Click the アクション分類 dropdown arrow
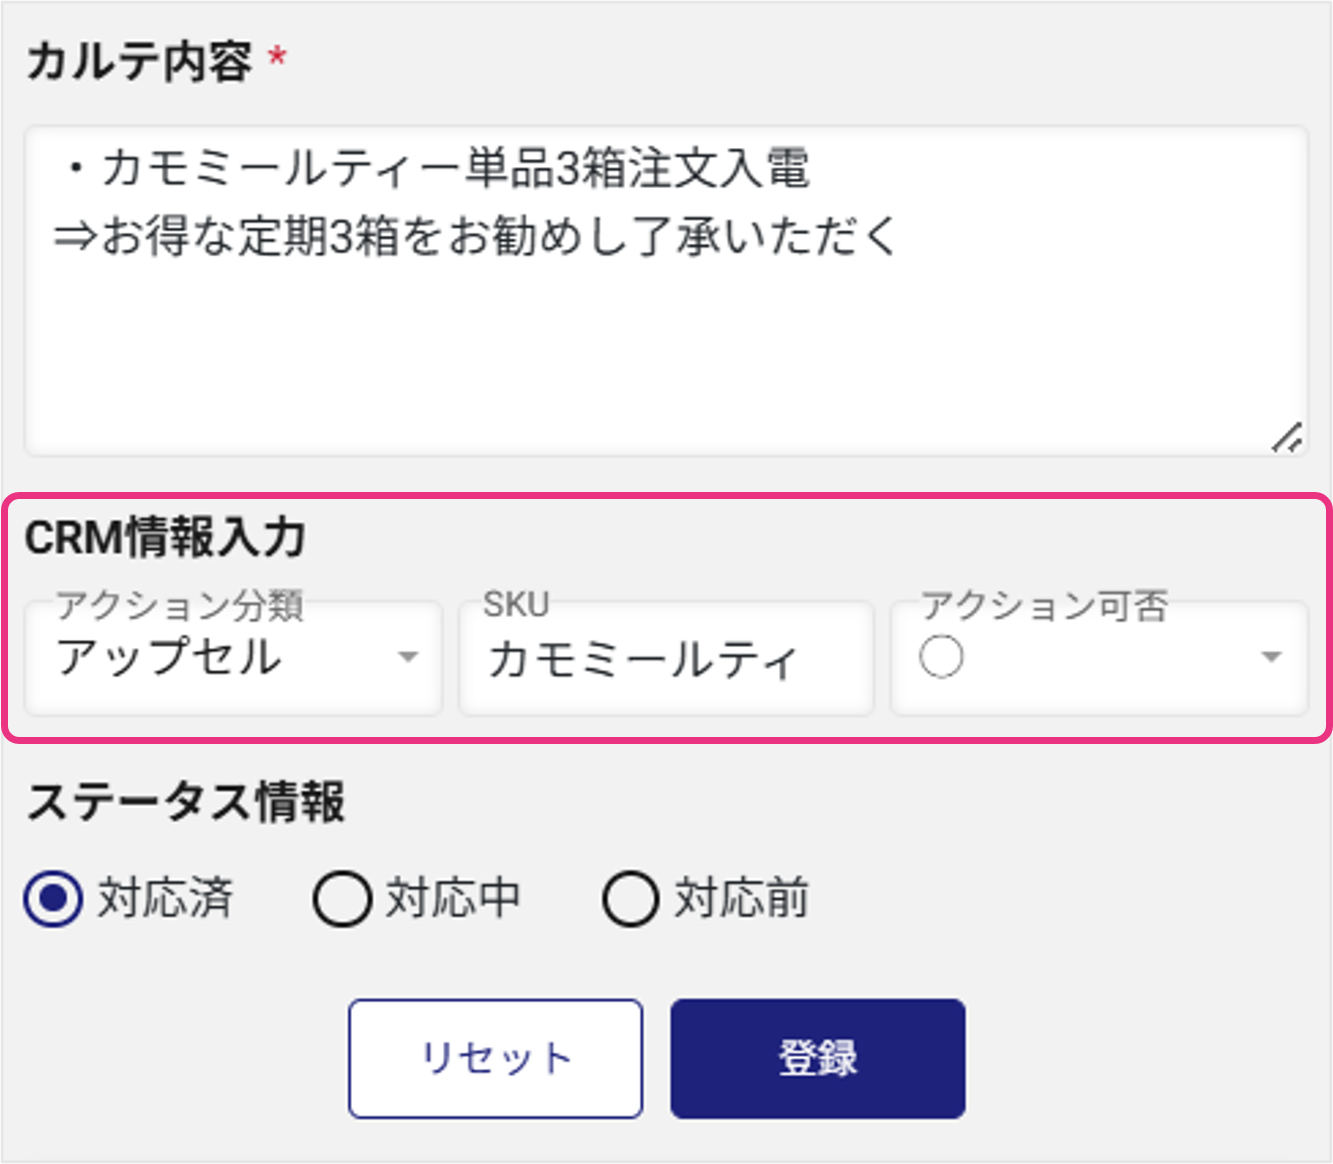Viewport: 1333px width, 1164px height. point(407,658)
